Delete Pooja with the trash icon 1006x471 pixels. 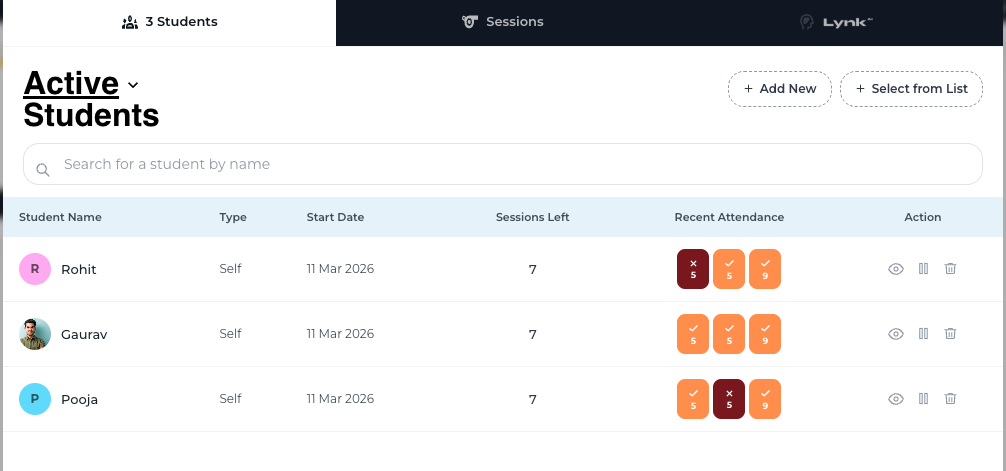[950, 398]
